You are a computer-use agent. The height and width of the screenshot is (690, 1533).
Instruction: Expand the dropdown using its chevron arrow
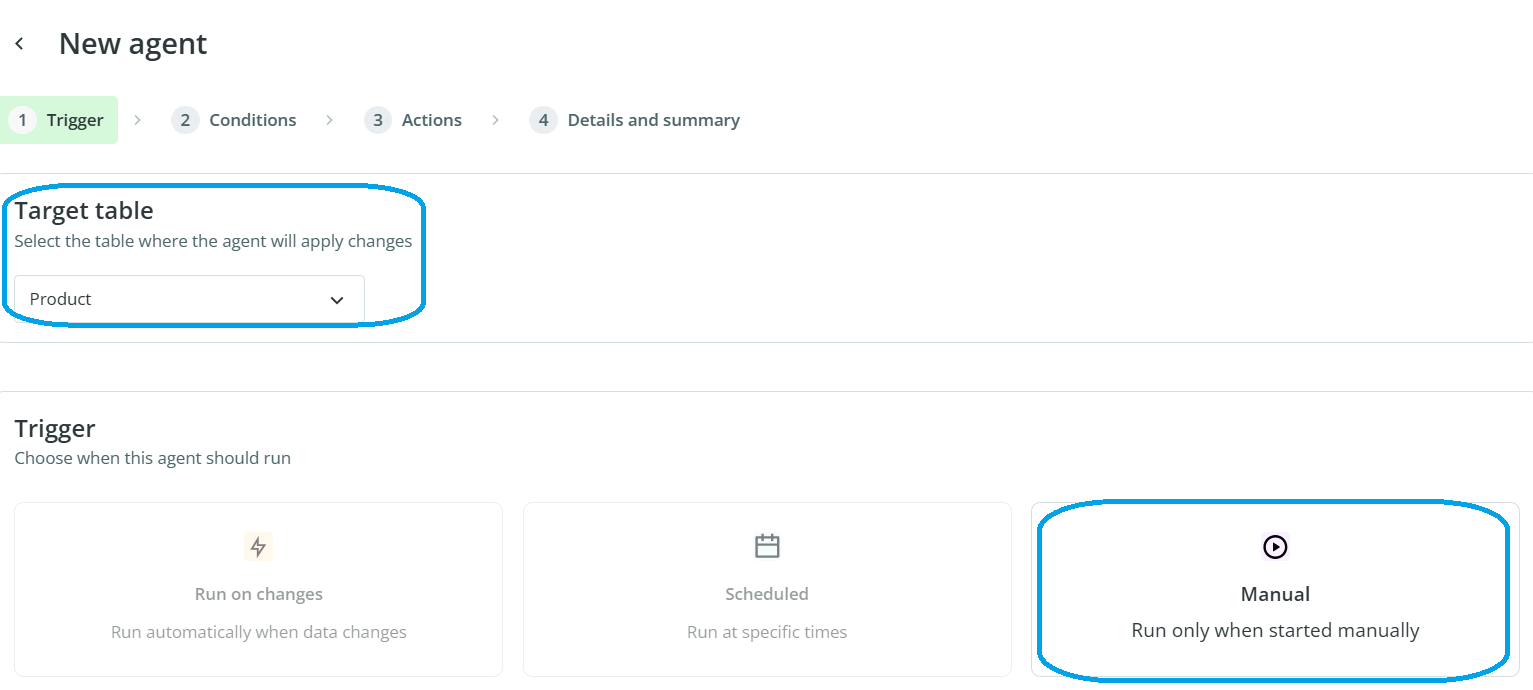point(337,300)
